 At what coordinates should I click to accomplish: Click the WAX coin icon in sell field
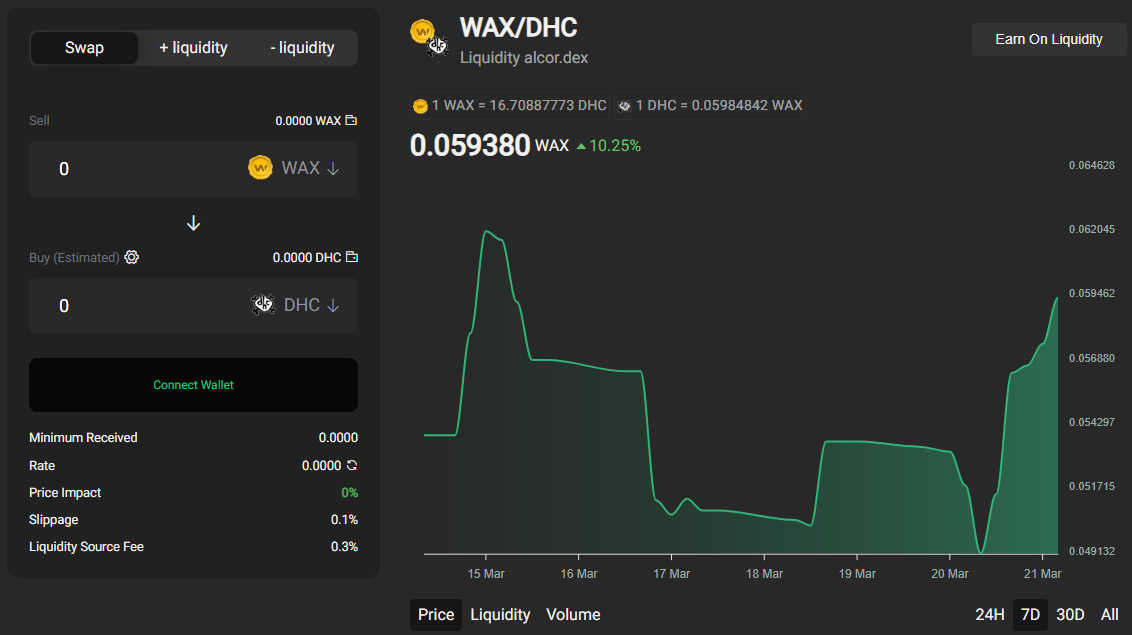[x=260, y=167]
